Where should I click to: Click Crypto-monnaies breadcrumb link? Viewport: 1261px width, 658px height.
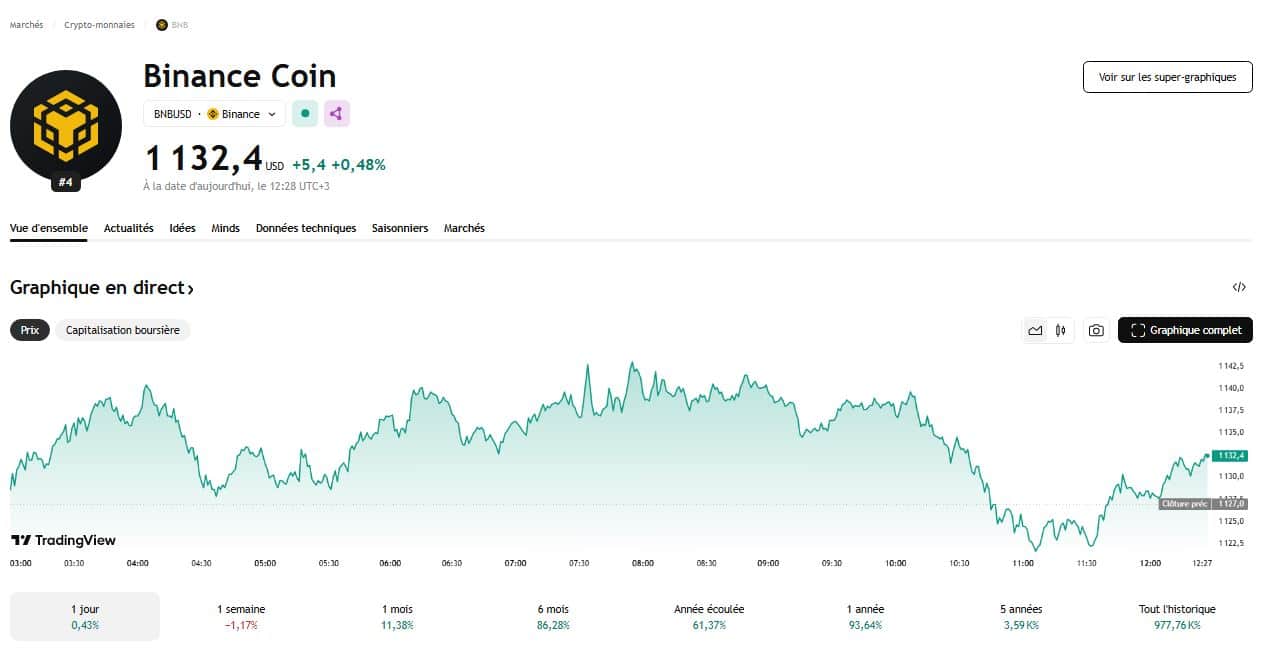[x=99, y=25]
